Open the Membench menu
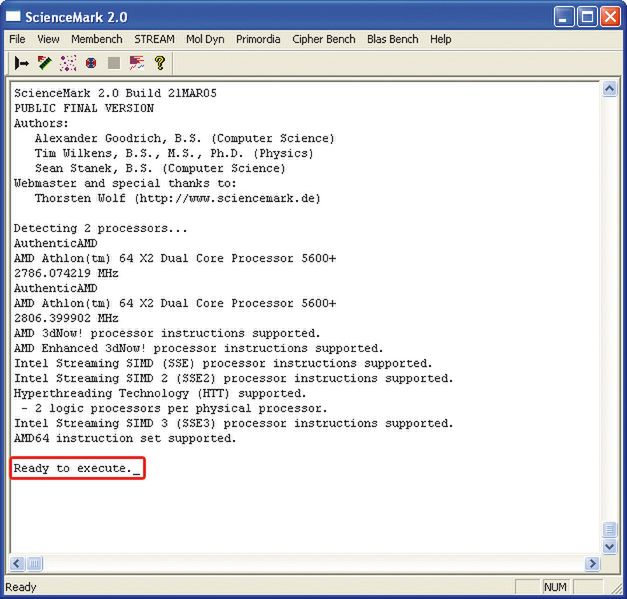This screenshot has height=599, width=627. pyautogui.click(x=97, y=39)
